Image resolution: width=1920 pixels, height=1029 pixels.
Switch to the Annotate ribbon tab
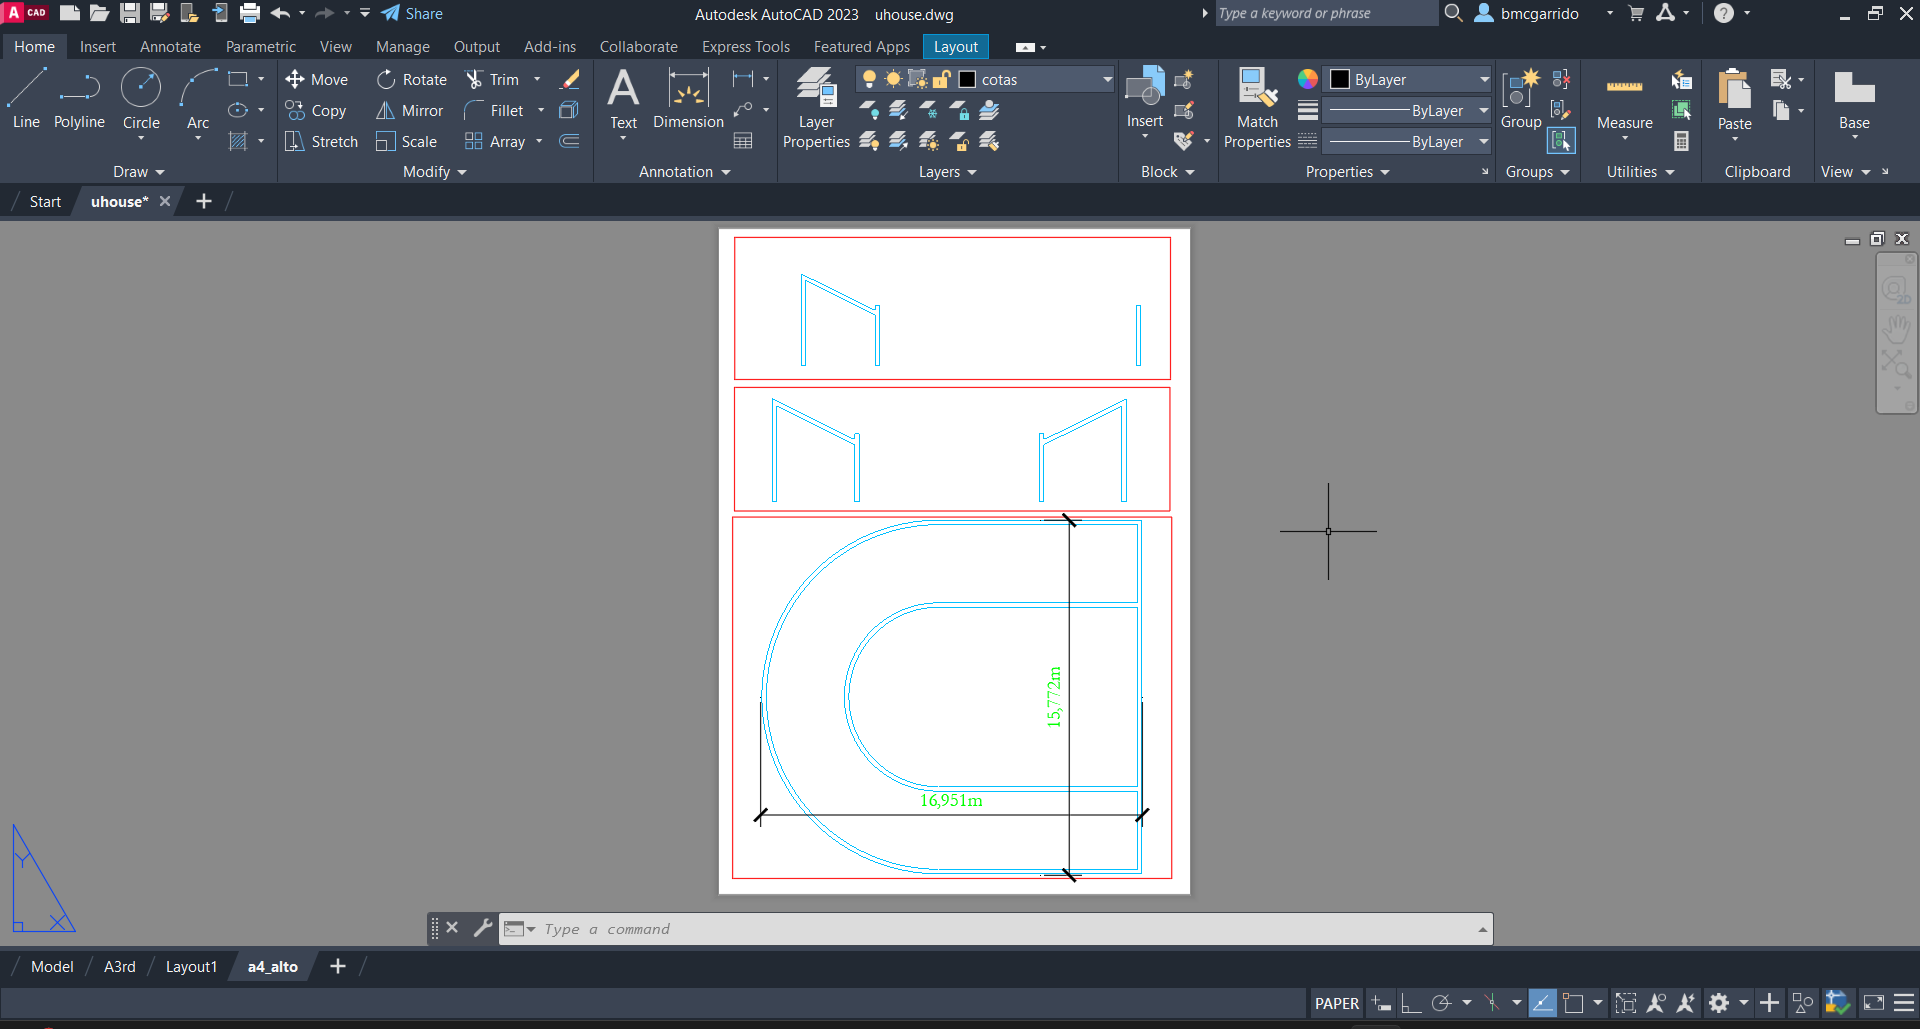click(x=170, y=47)
